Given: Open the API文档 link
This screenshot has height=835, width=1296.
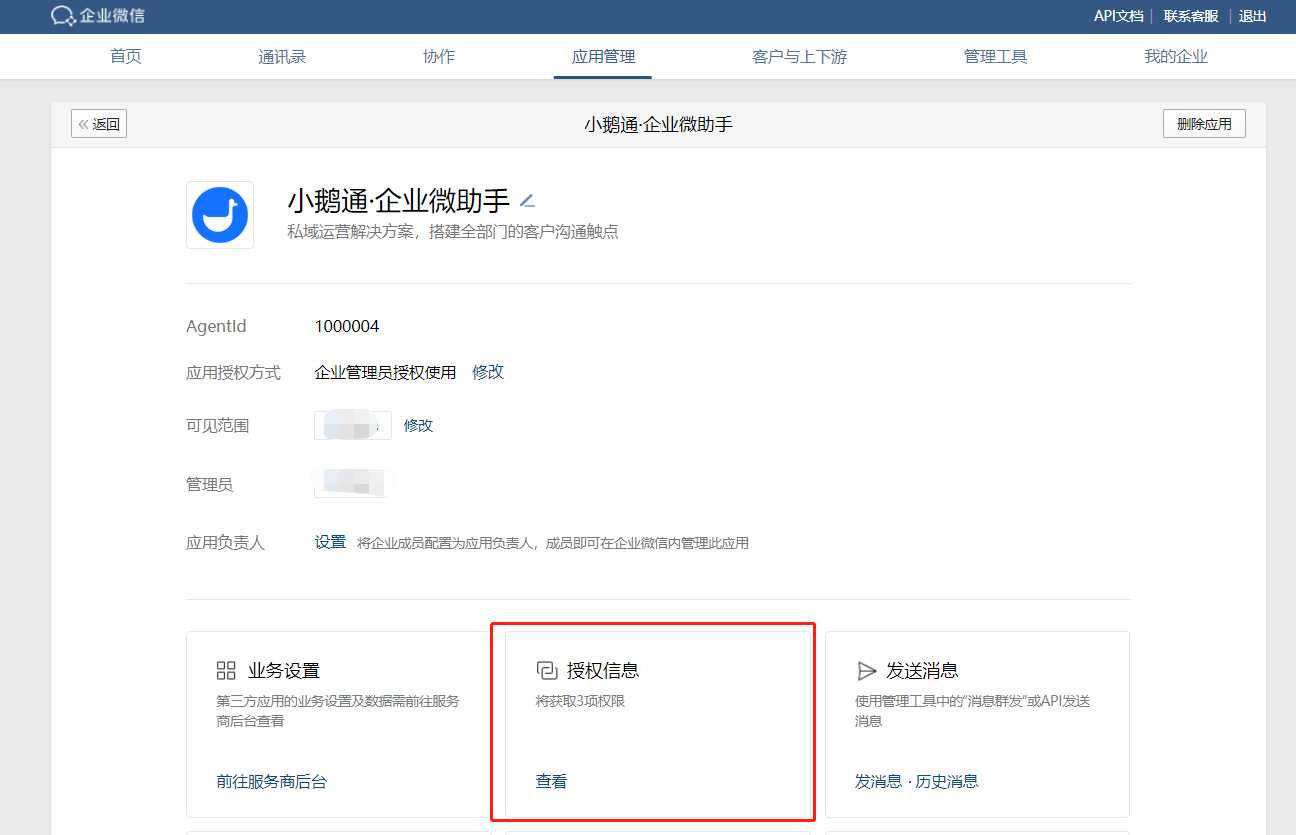Looking at the screenshot, I should click(1118, 16).
